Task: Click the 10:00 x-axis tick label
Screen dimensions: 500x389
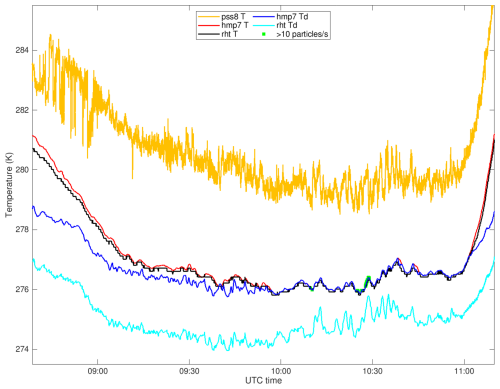Action: [x=281, y=371]
